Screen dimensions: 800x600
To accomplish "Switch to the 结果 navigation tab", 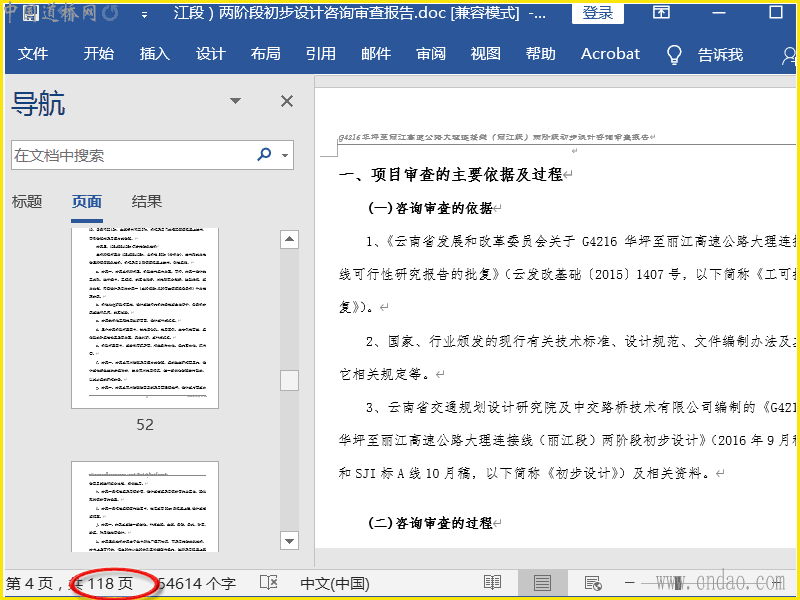I will coord(146,202).
